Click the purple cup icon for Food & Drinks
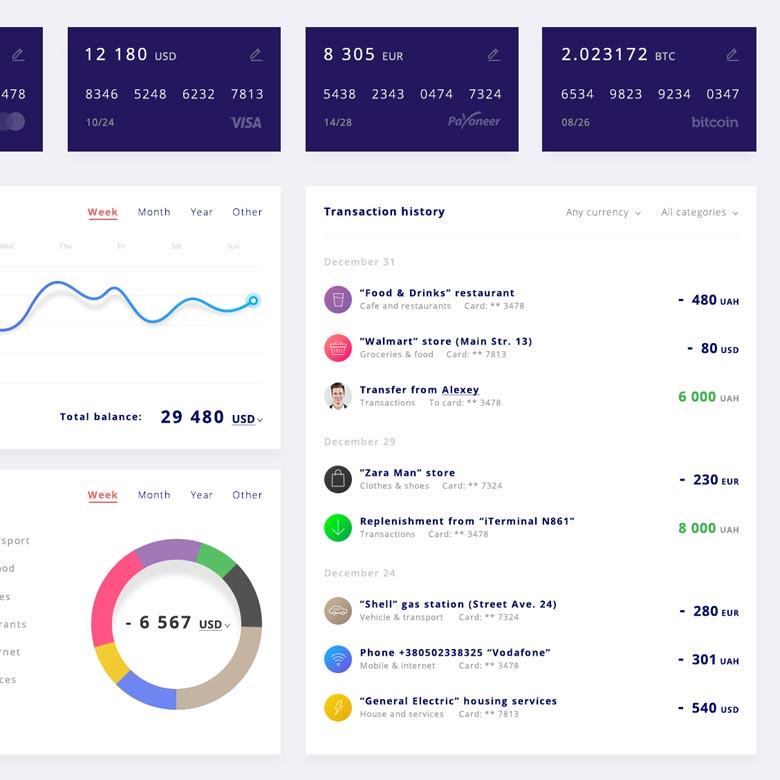Viewport: 780px width, 780px height. click(338, 299)
